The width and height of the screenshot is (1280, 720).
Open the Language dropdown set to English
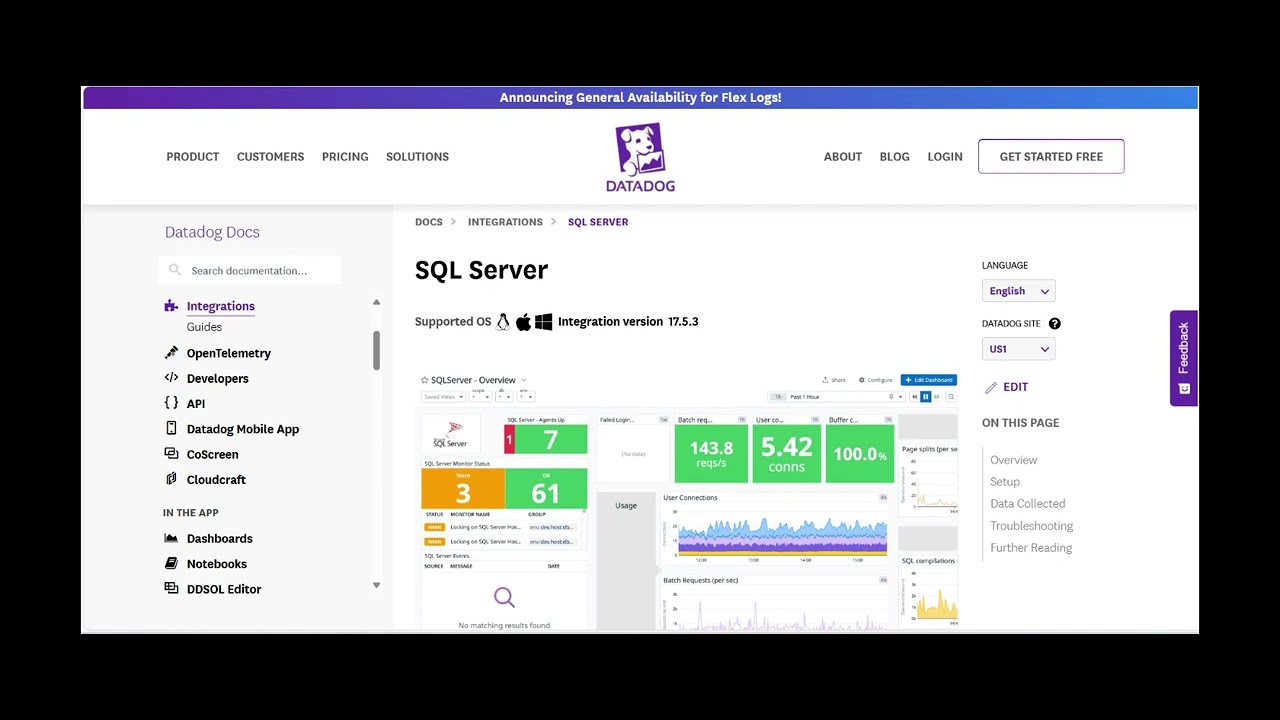click(1018, 291)
